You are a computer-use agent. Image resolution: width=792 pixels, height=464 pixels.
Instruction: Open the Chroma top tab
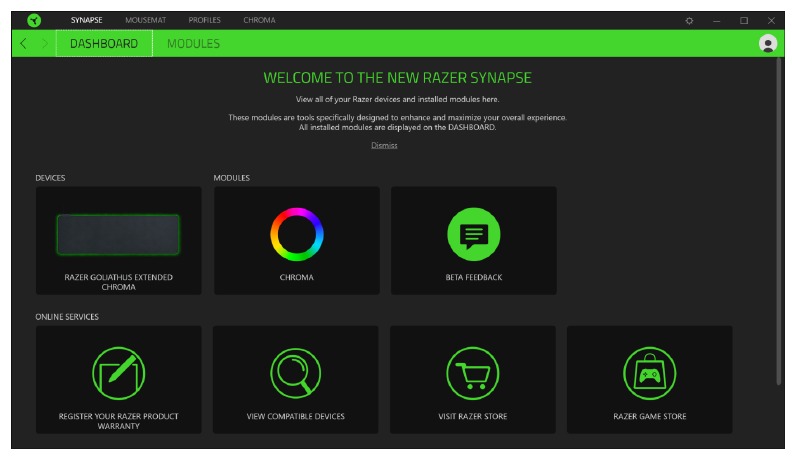click(x=259, y=20)
